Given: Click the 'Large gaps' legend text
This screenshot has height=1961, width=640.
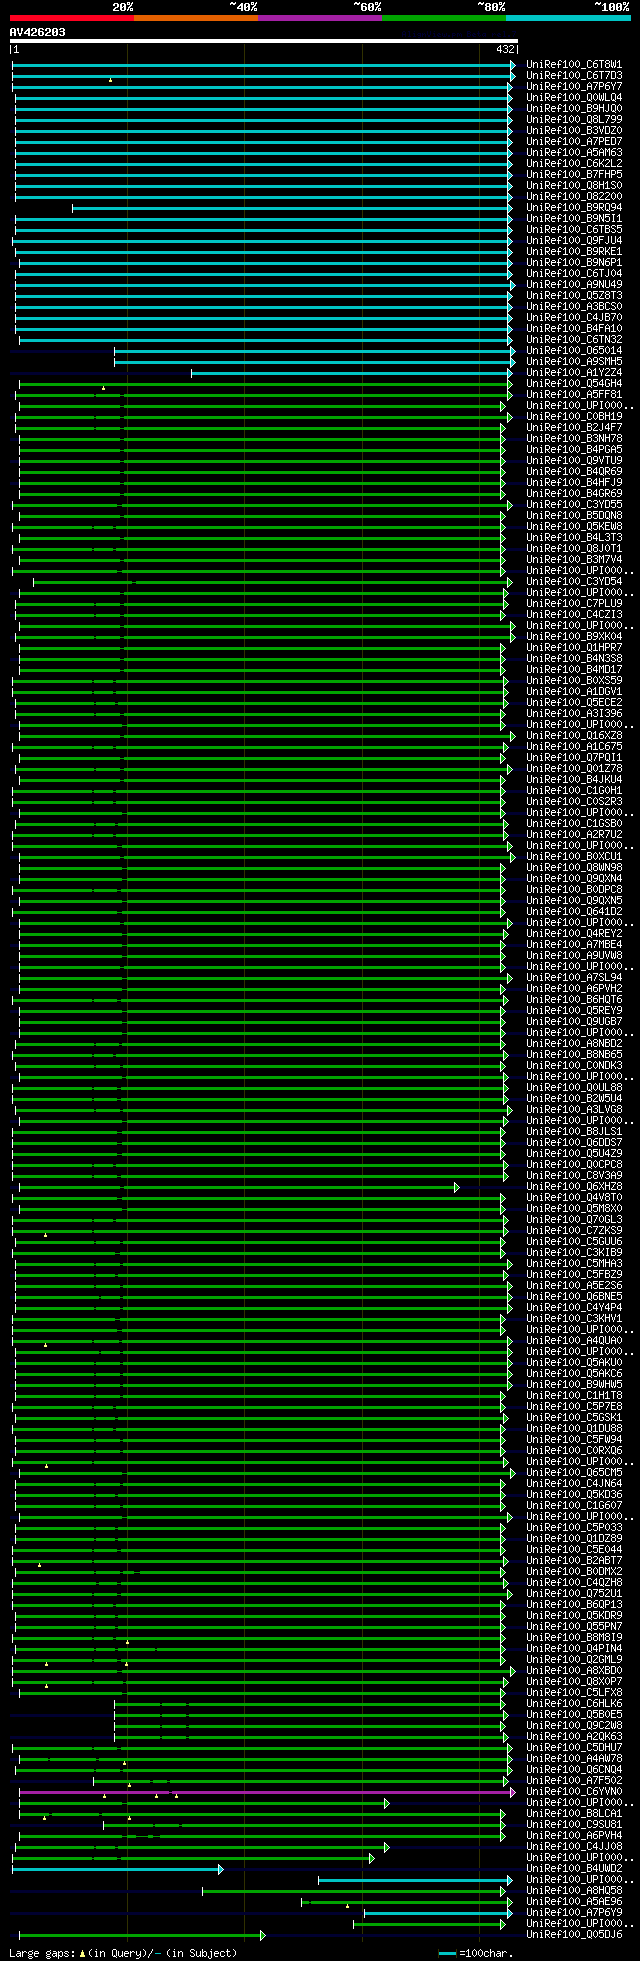Looking at the screenshot, I should pos(41,1953).
